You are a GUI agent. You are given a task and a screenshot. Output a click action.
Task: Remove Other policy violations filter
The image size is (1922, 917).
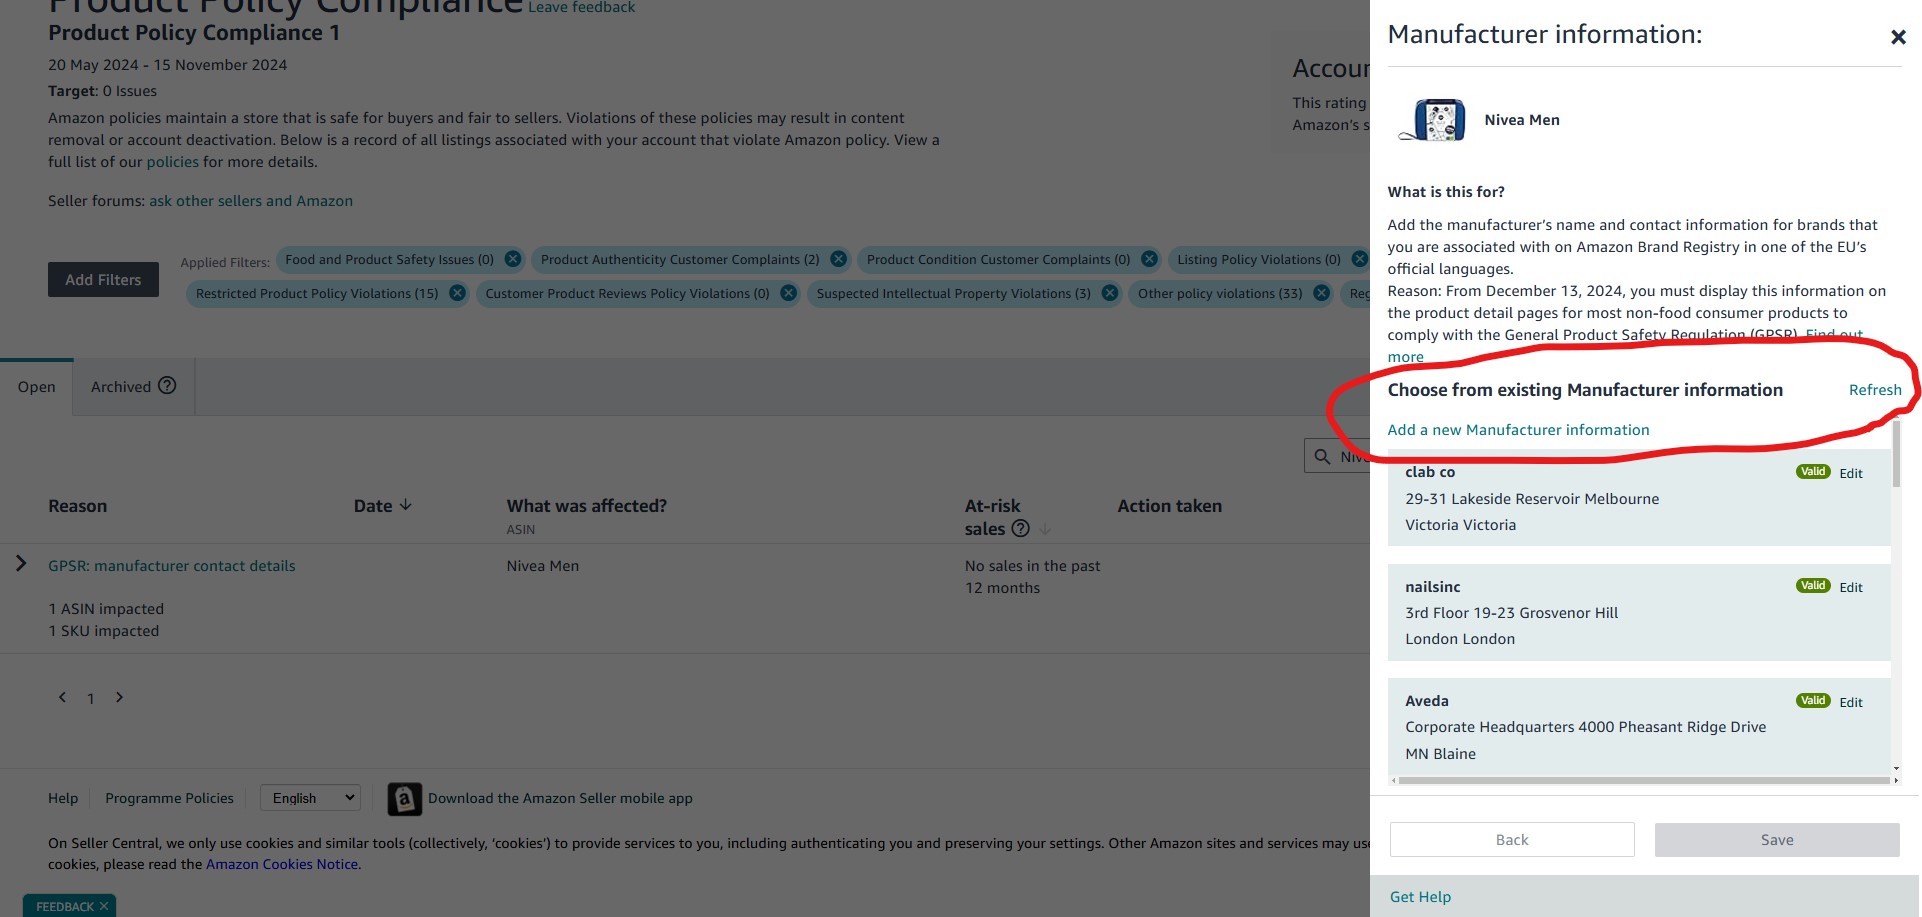(x=1321, y=293)
